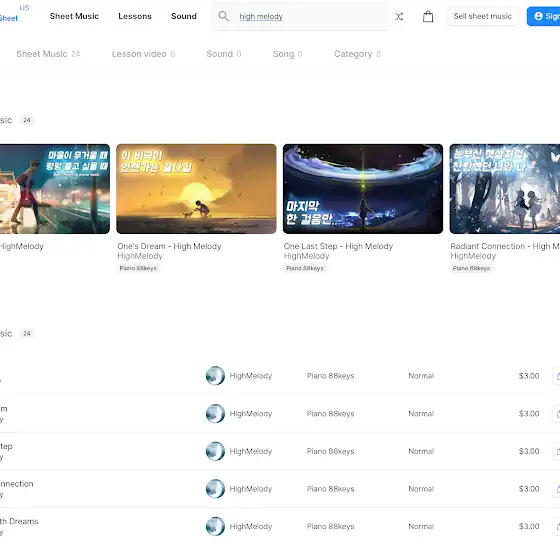Click the Radiant Connection - High Melody title
560x560 pixels.
[x=505, y=246]
